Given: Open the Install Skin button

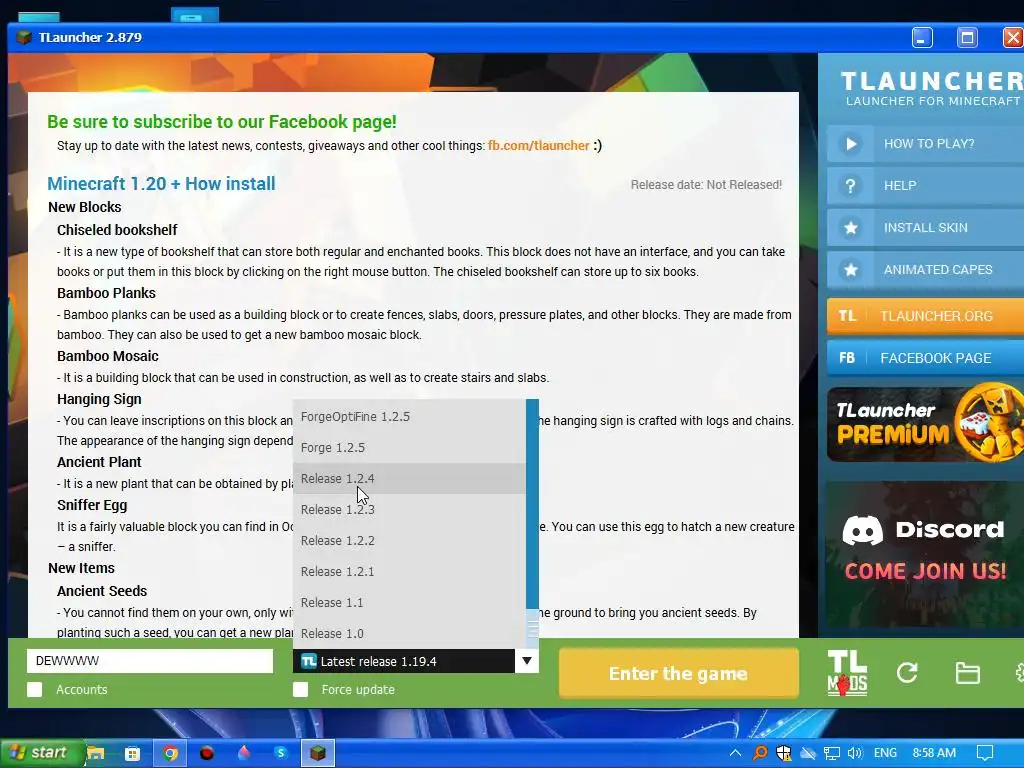Looking at the screenshot, I should [x=925, y=228].
